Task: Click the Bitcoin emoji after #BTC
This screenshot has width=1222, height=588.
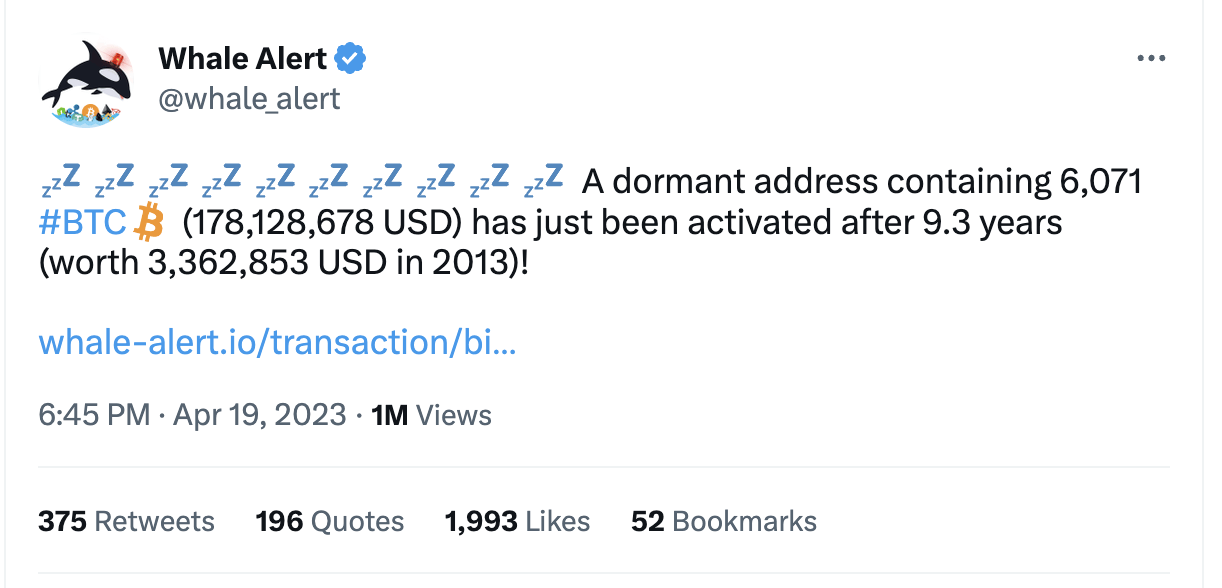Action: (x=148, y=222)
